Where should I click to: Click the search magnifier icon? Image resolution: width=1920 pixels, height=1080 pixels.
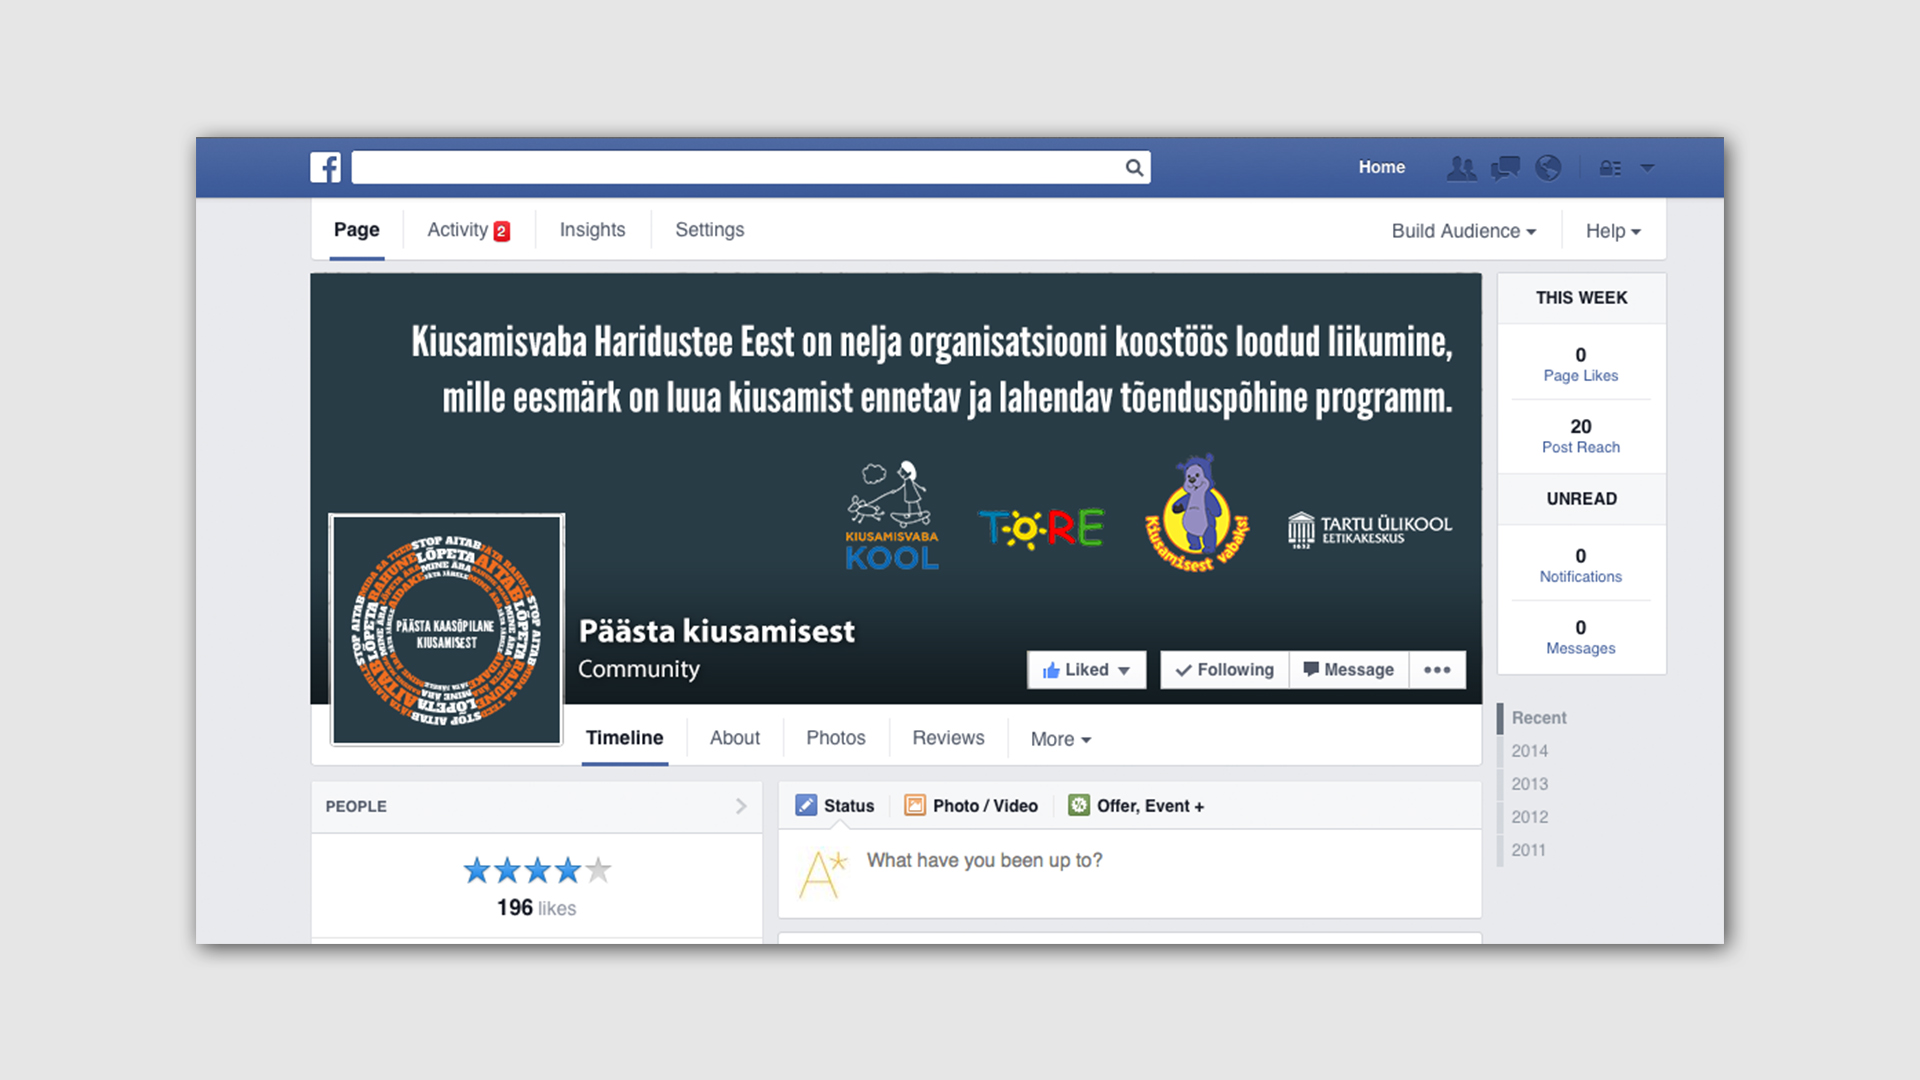(1134, 168)
